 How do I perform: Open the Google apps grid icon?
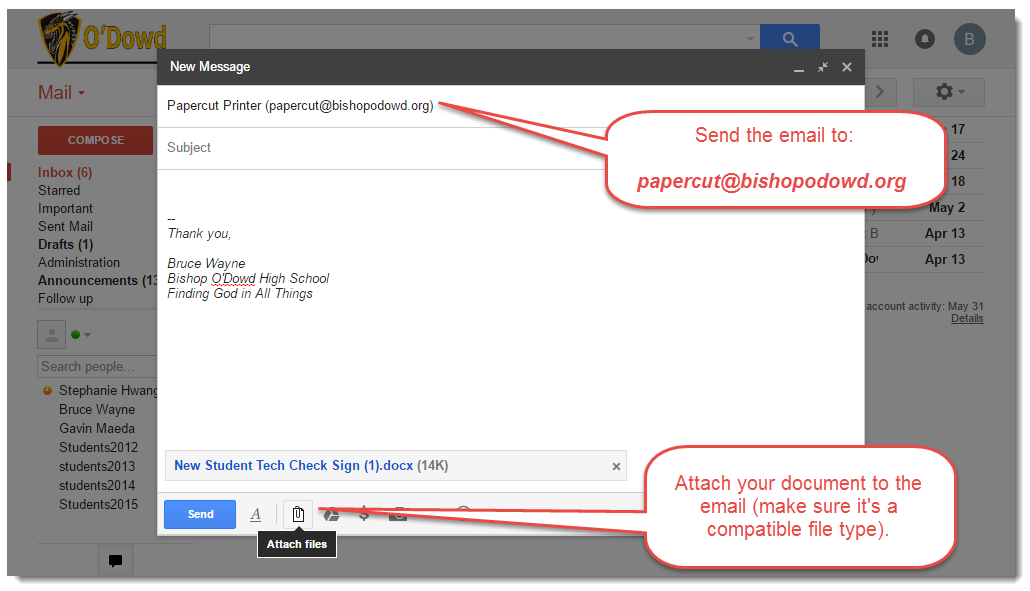(880, 39)
